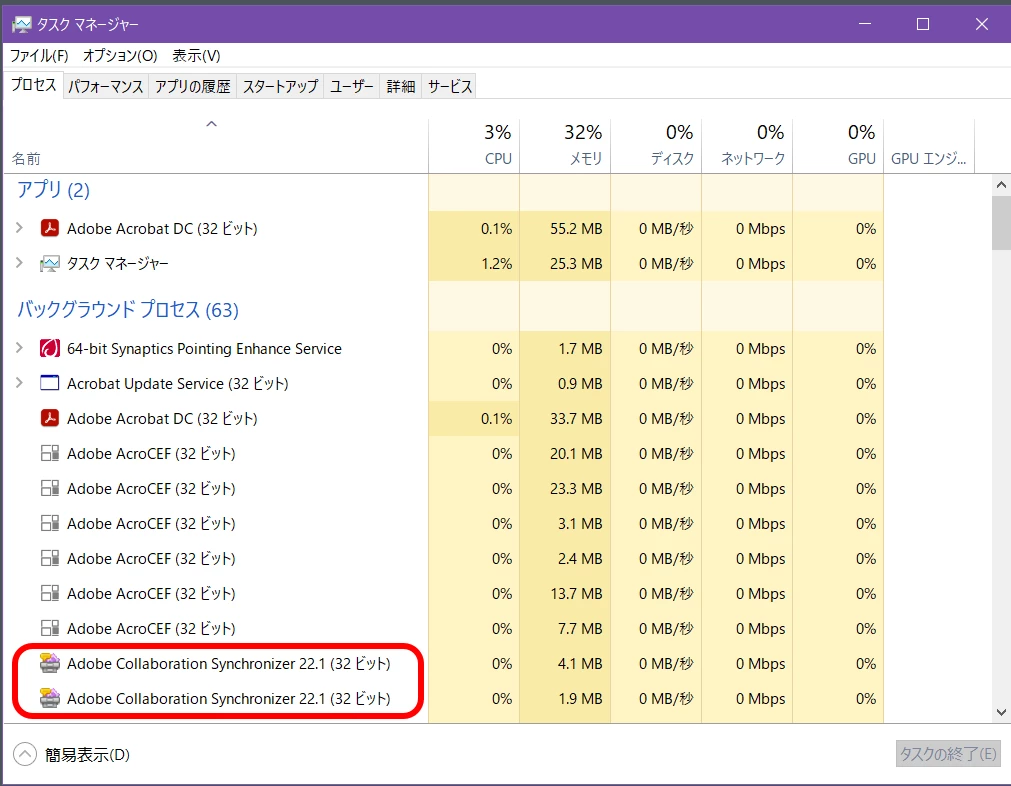Open the ファイル(F) menu

coord(39,55)
